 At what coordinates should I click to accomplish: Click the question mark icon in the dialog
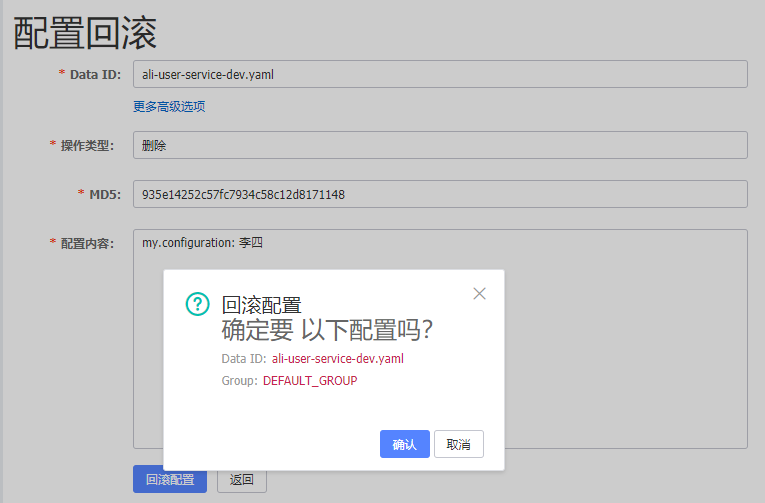198,304
